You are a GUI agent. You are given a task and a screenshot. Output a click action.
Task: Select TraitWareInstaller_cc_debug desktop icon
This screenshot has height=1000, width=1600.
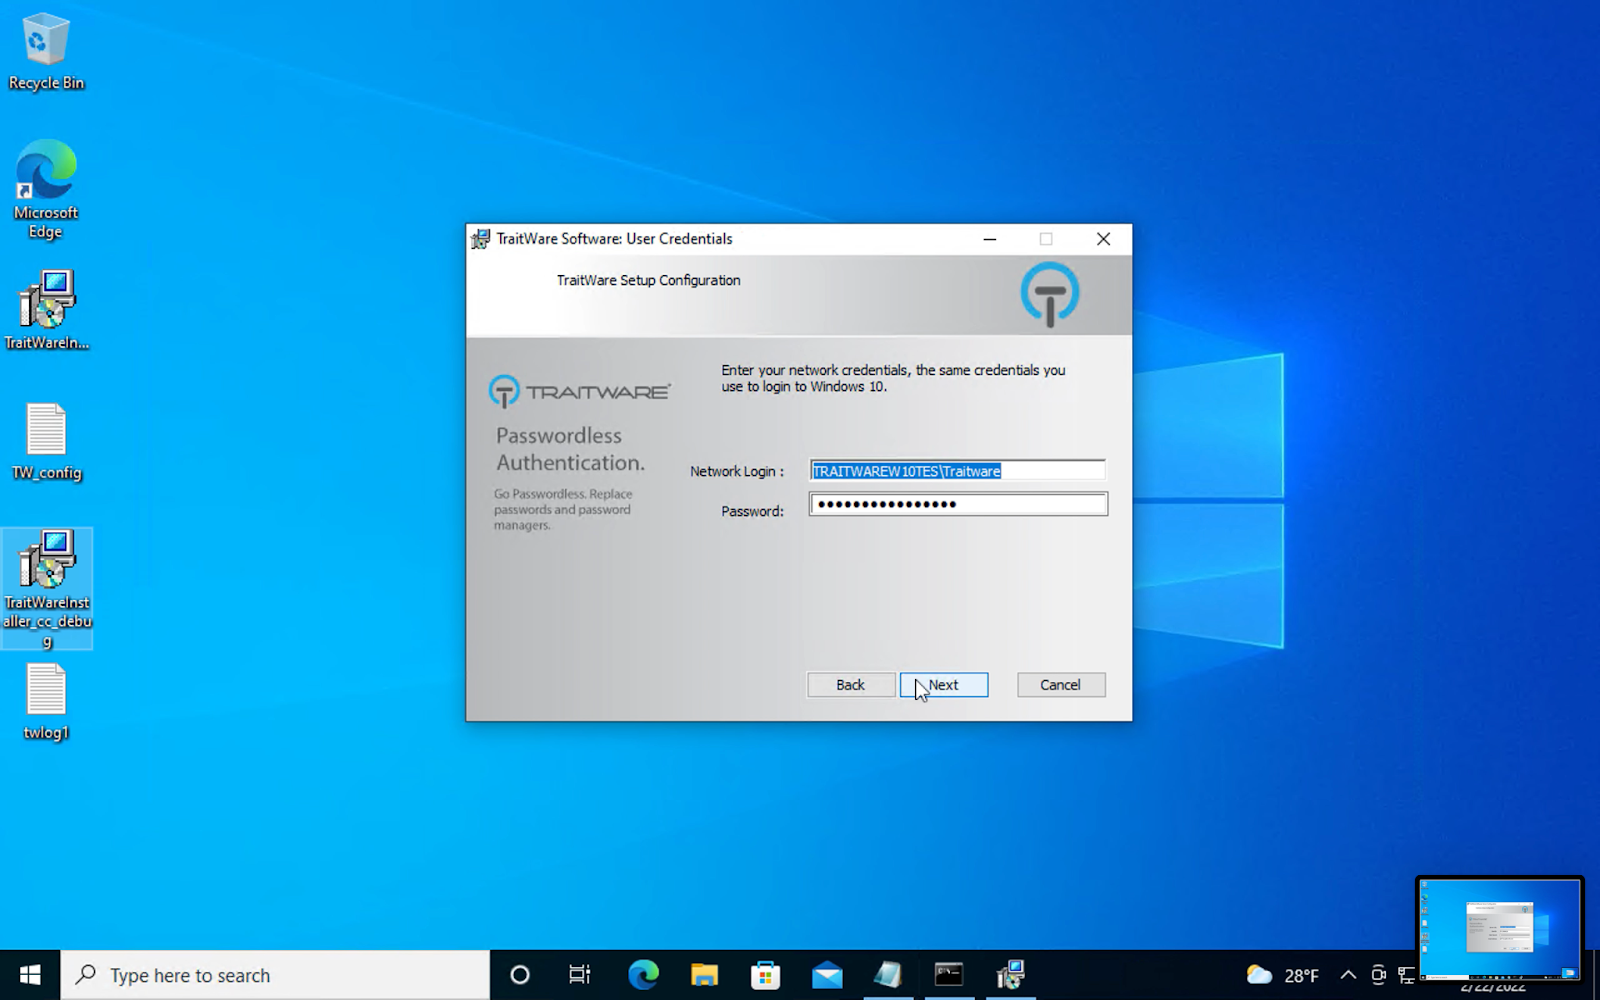pos(46,589)
